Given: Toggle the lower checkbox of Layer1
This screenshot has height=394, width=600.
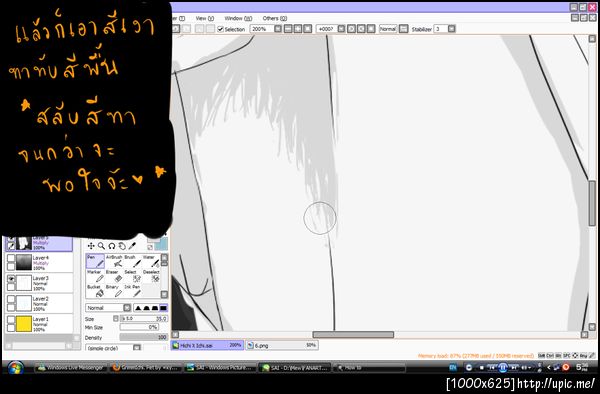Looking at the screenshot, I should click(11, 327).
